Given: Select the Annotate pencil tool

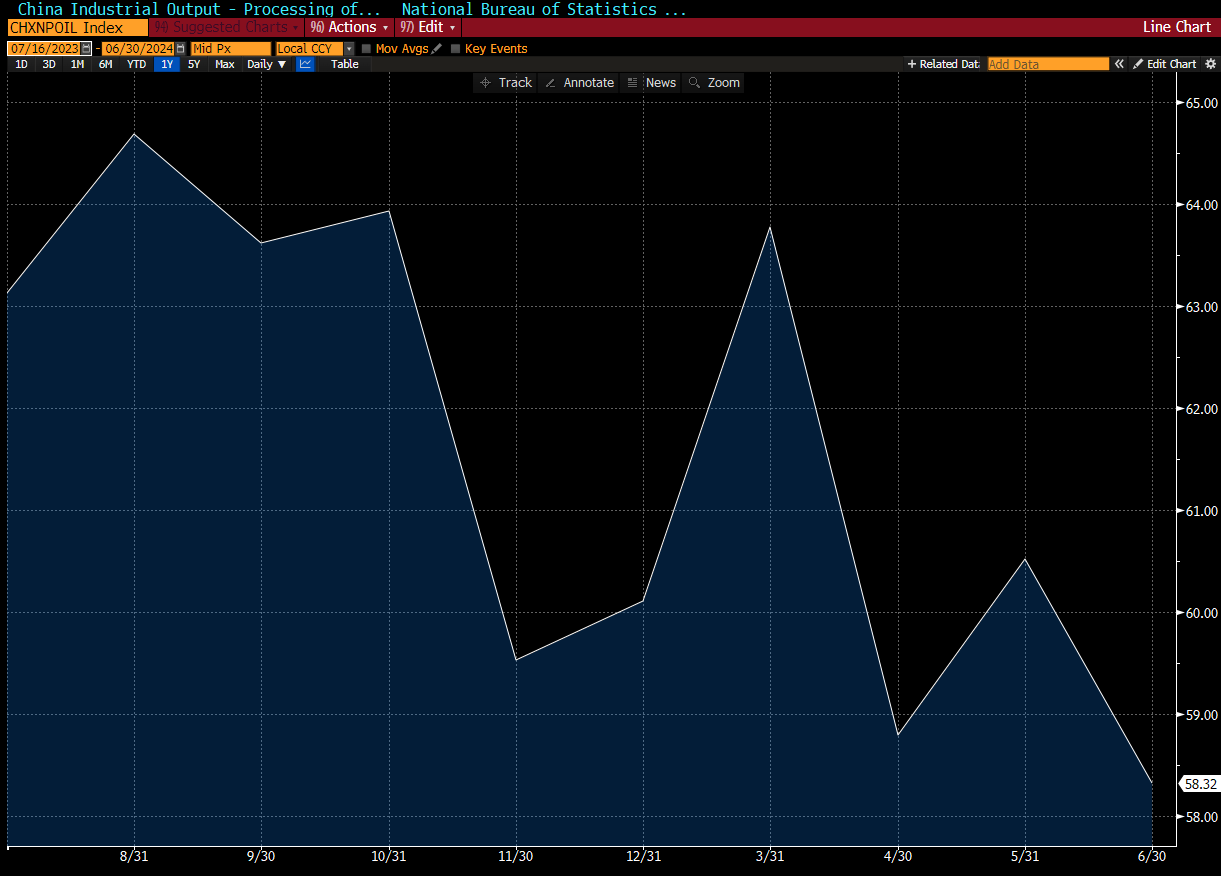Looking at the screenshot, I should tap(579, 82).
